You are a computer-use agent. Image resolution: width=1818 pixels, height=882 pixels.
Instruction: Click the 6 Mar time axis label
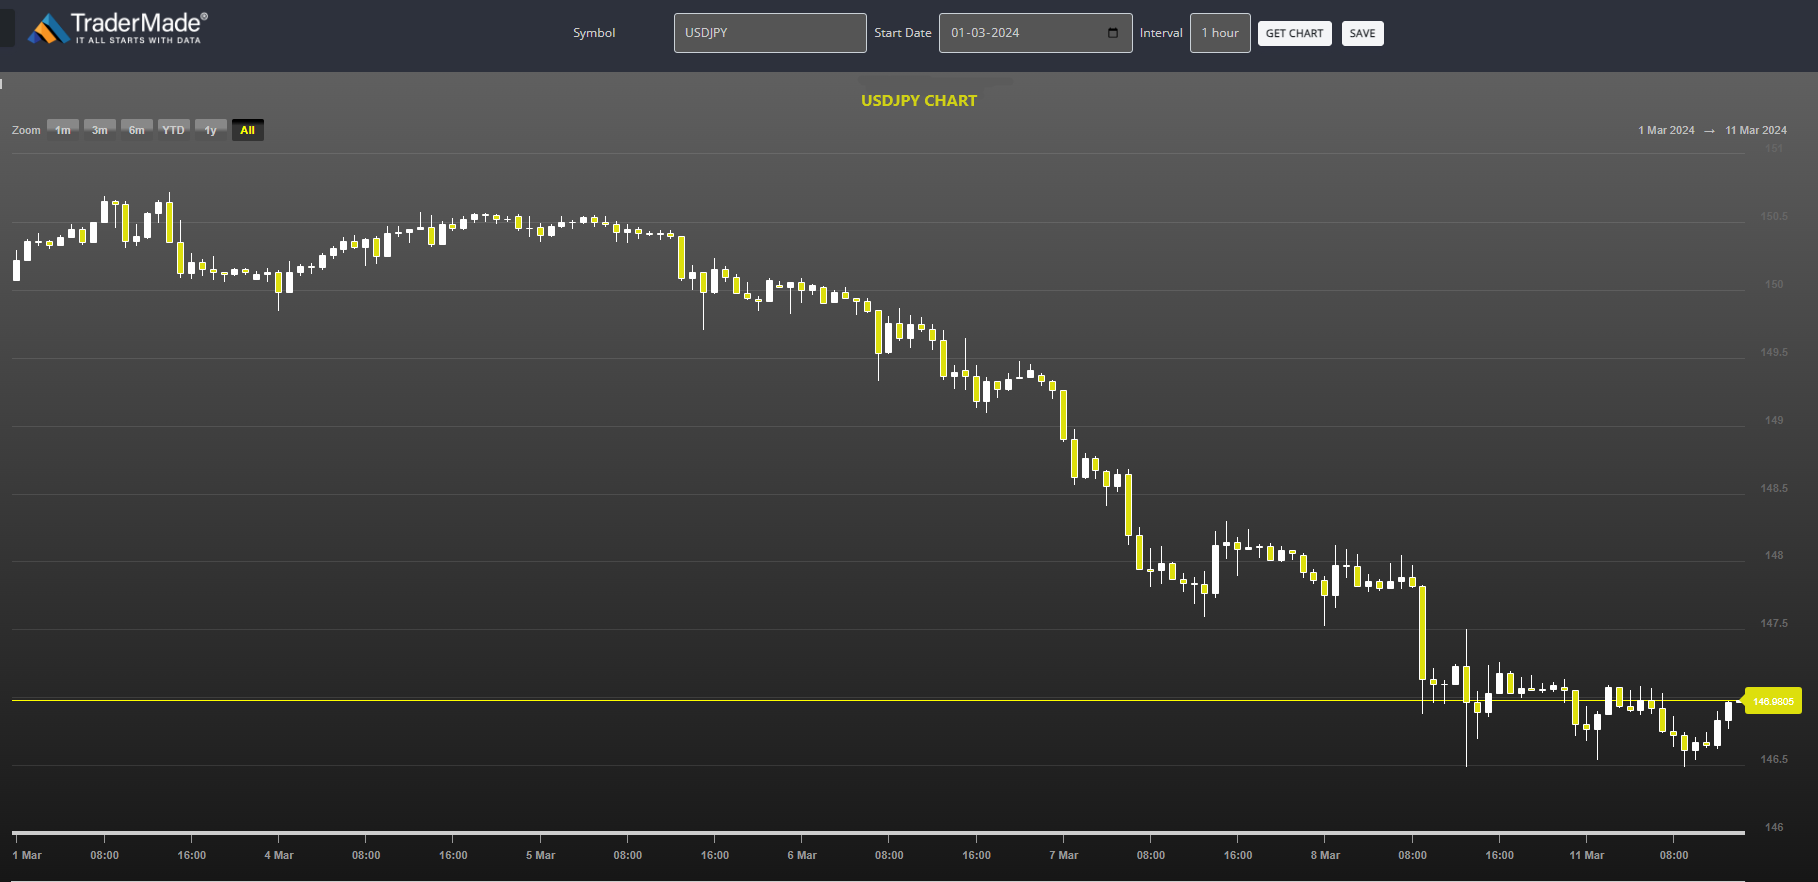tap(802, 855)
